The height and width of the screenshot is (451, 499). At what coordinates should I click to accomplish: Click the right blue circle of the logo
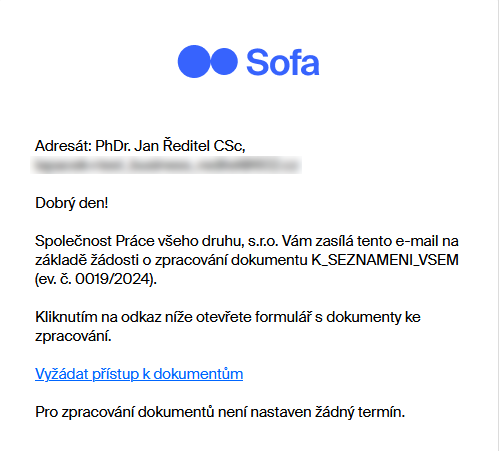[224, 61]
